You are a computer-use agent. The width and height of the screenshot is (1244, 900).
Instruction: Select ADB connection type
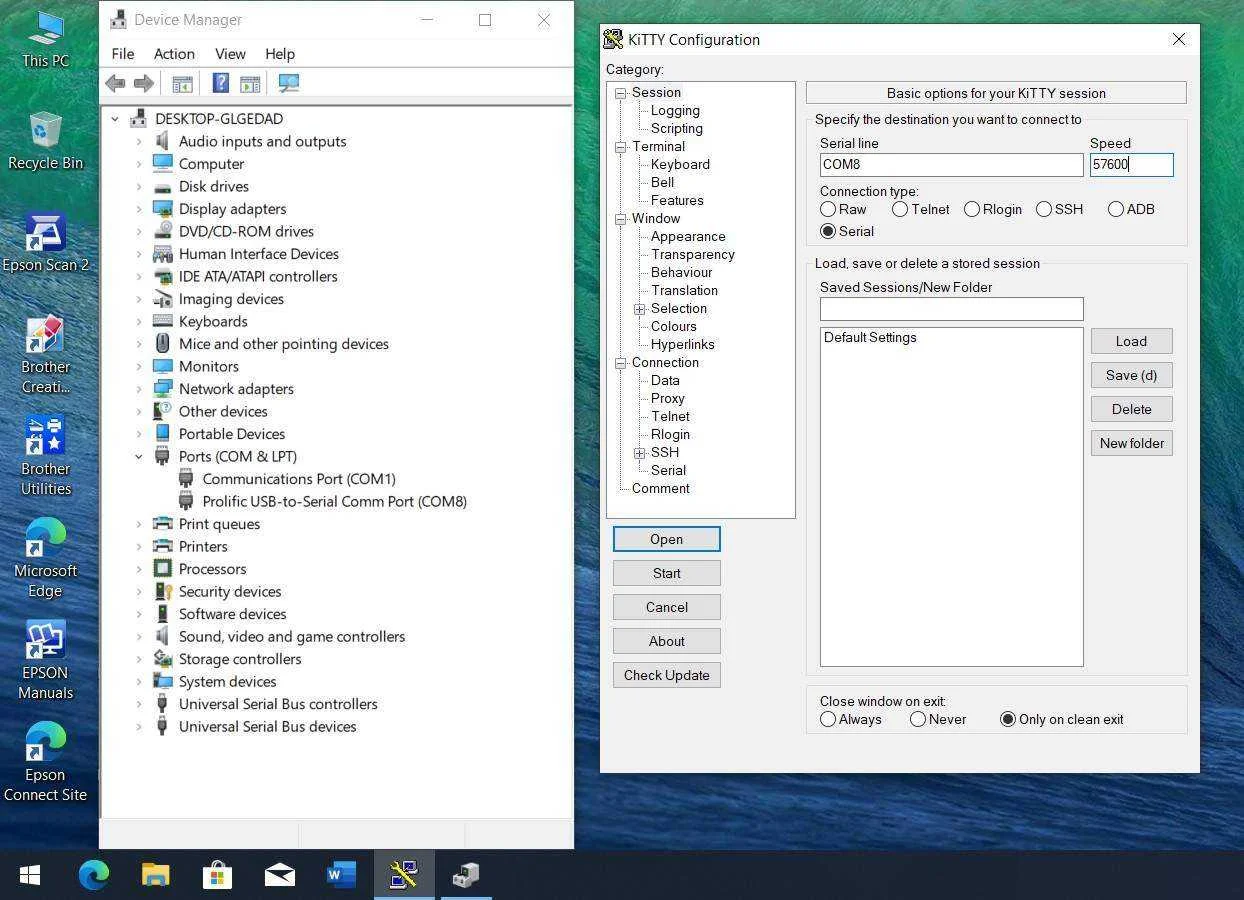pyautogui.click(x=1116, y=209)
